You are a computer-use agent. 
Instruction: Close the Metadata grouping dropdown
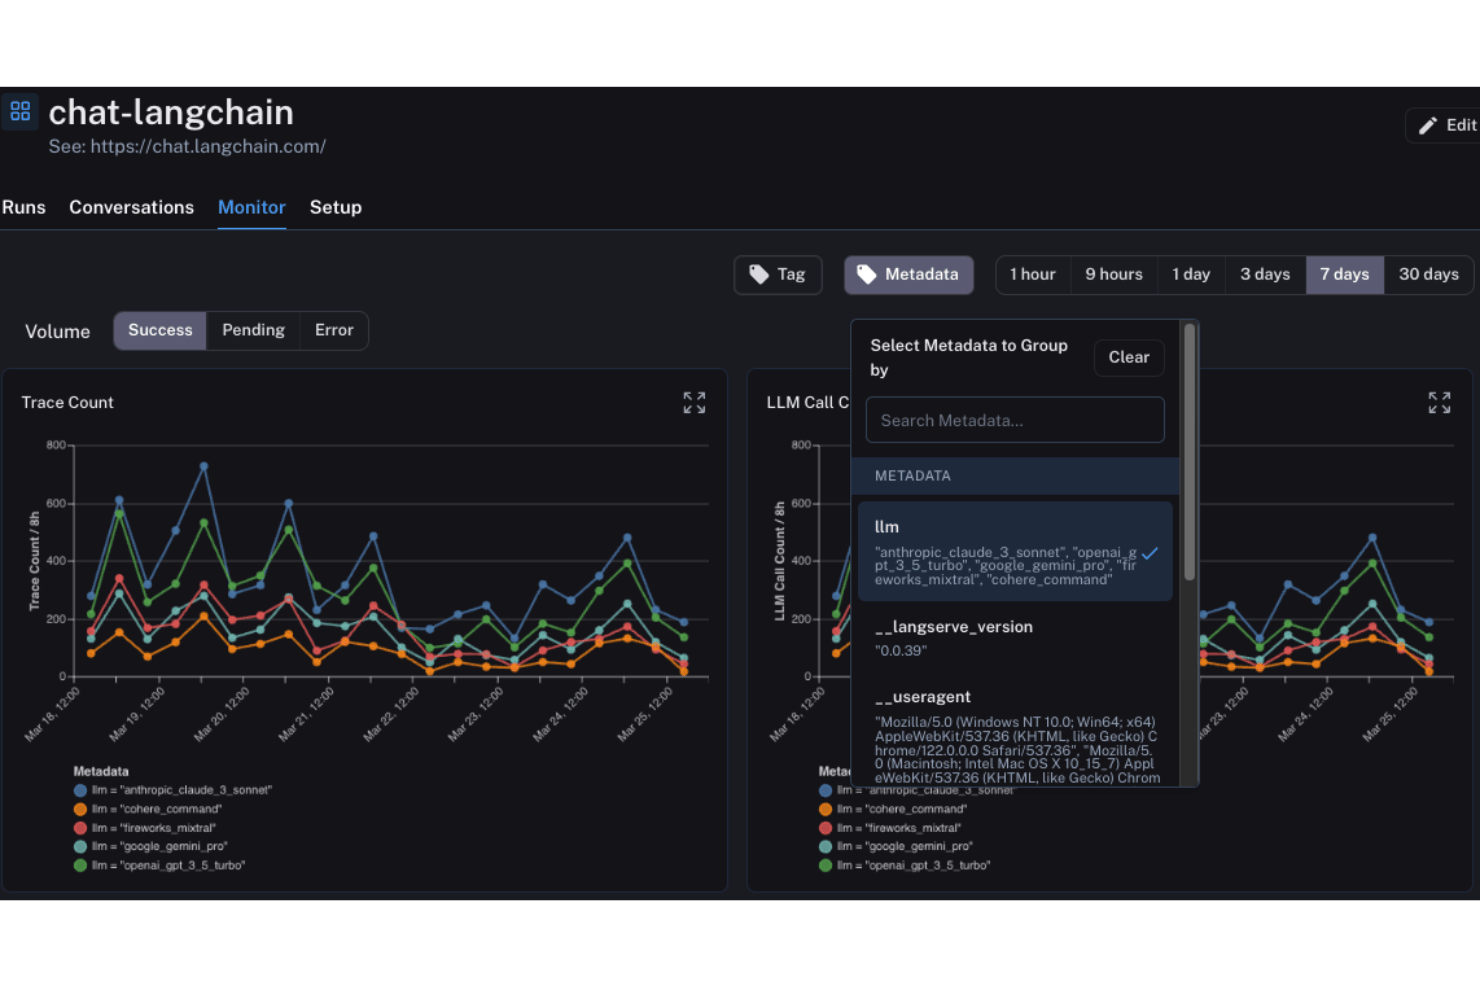[x=909, y=274]
